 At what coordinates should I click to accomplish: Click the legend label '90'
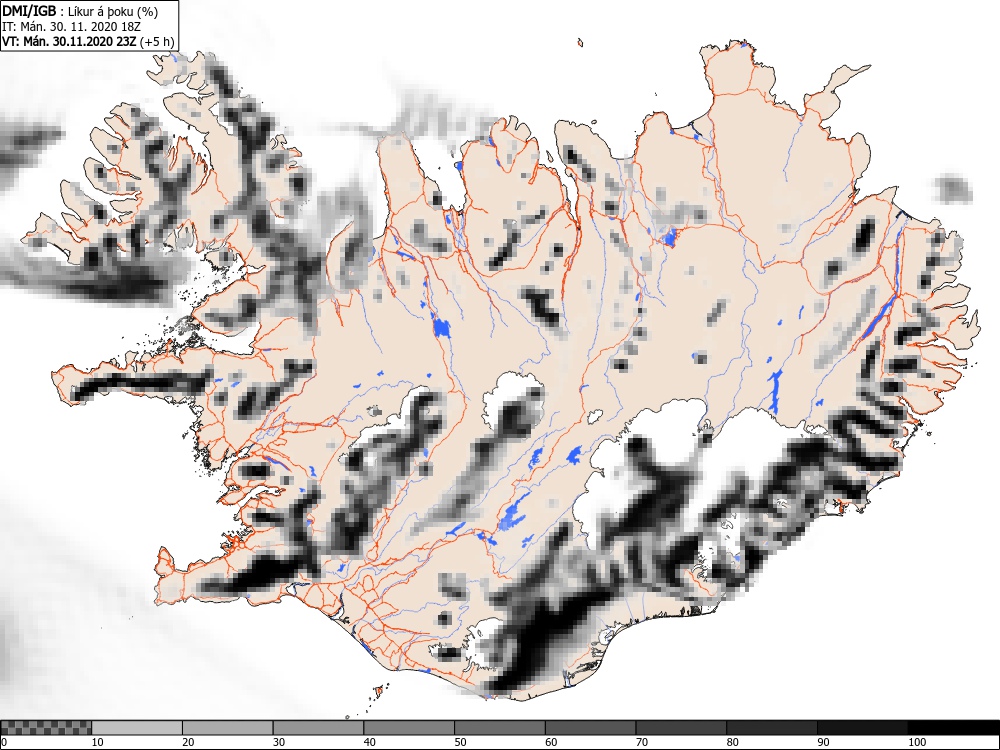click(823, 742)
